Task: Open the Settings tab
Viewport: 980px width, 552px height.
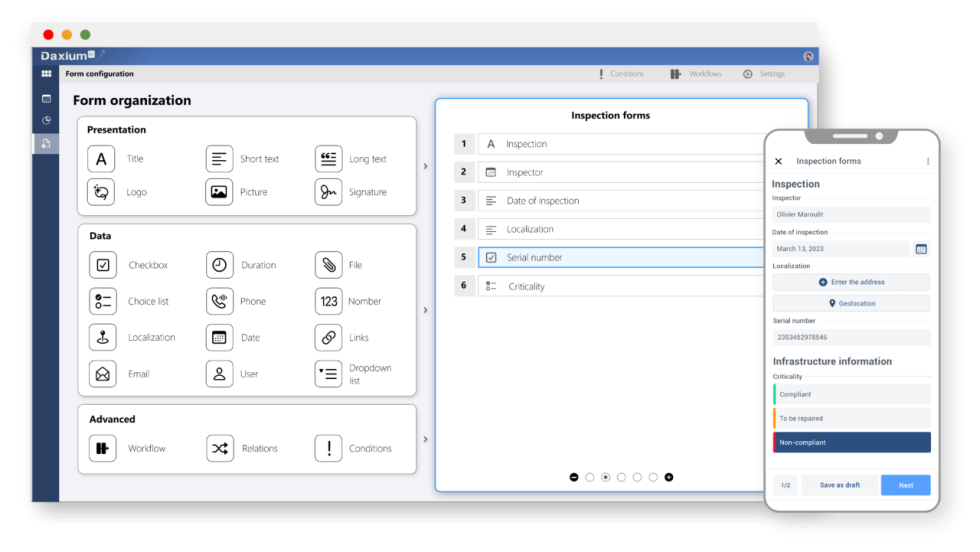Action: pyautogui.click(x=764, y=74)
